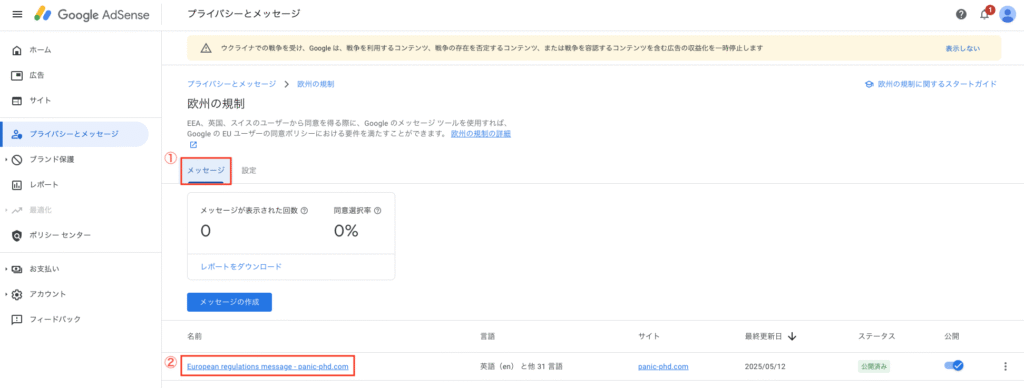Open the three-dot menu for the message row
Viewport: 1024px width, 388px height.
(x=1005, y=366)
